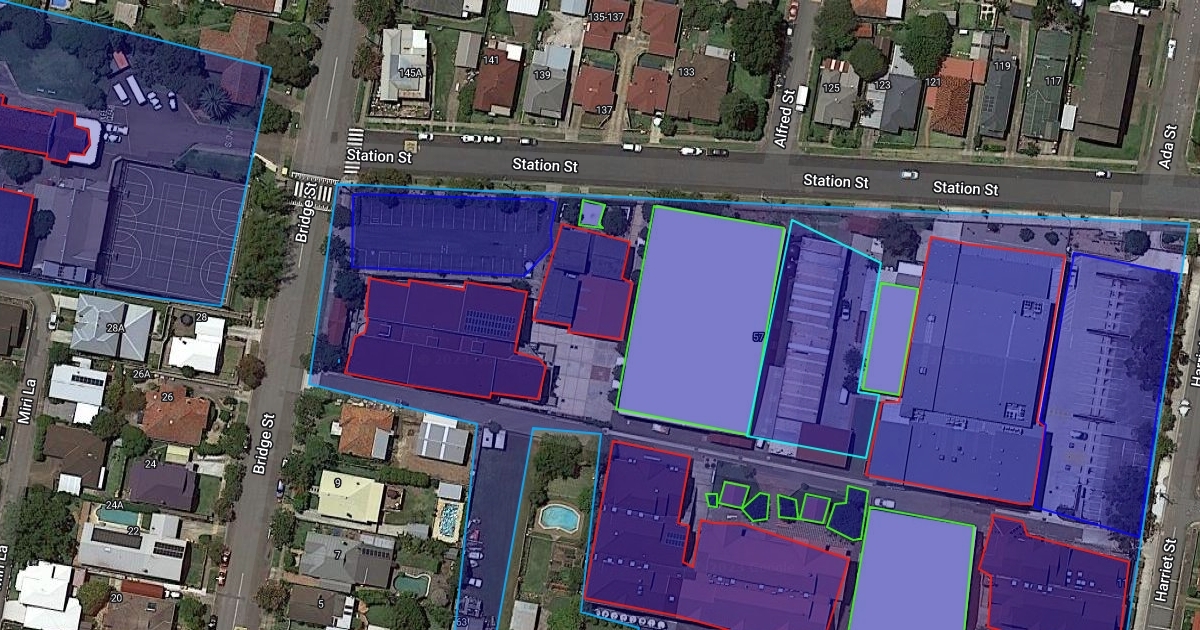Click the house number 133 label
This screenshot has height=630, width=1200.
[686, 72]
